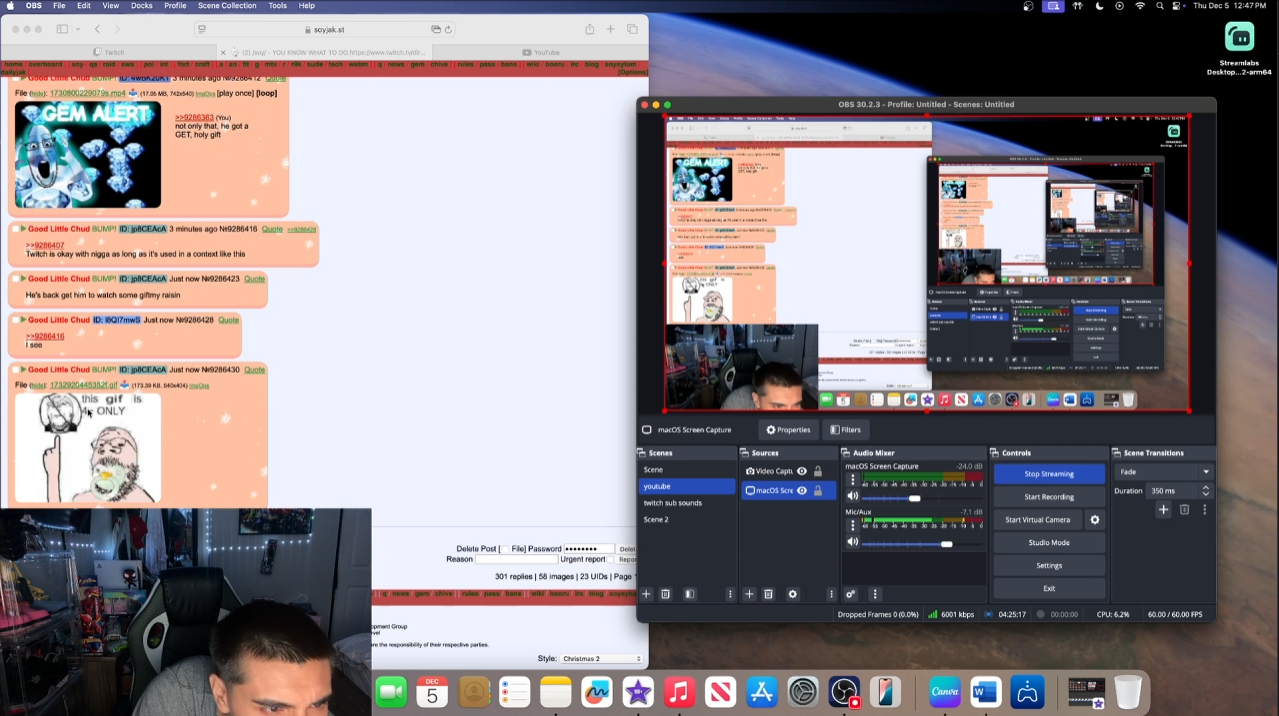Screen dimensions: 1279x716
Task: Open macOS Screen Capture audio options menu
Action: [853, 480]
